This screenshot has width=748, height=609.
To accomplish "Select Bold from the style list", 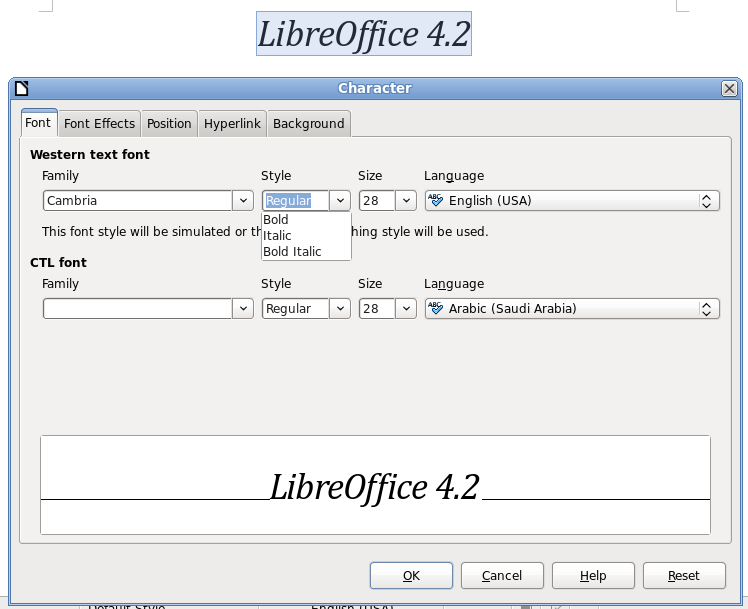I will (276, 220).
